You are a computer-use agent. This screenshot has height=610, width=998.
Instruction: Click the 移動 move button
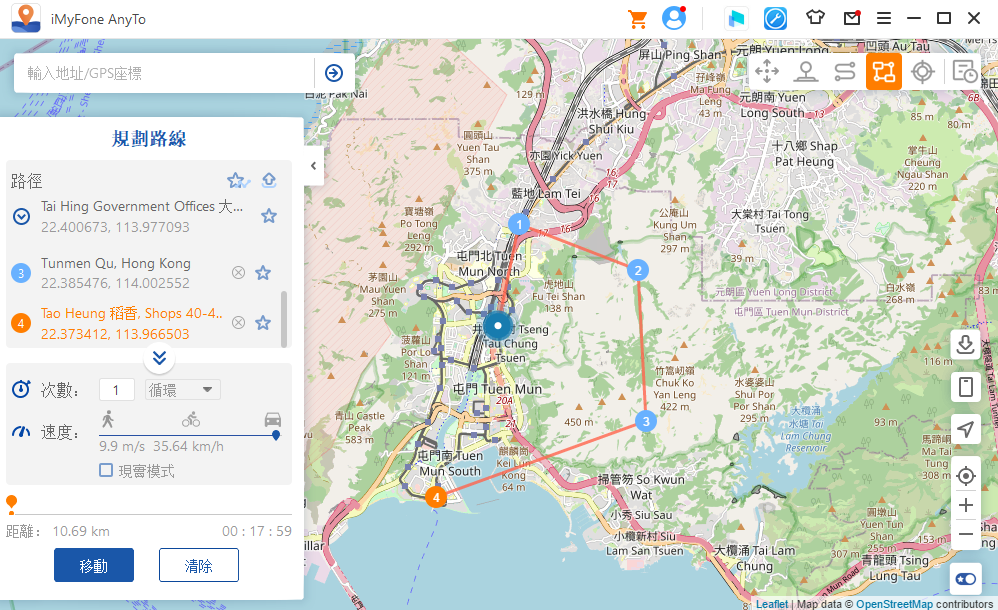(x=94, y=565)
